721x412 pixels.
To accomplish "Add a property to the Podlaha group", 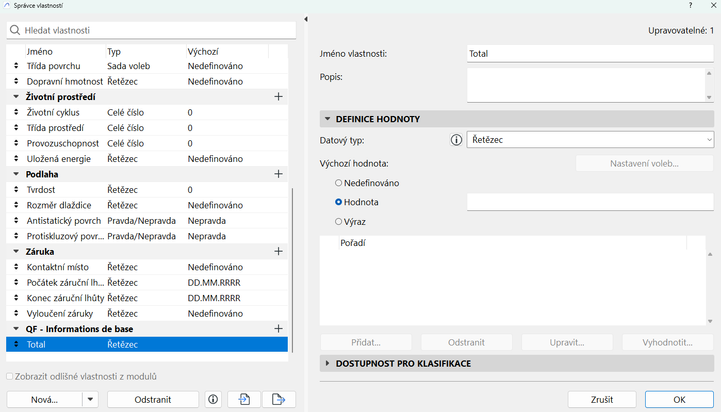I will coord(279,174).
